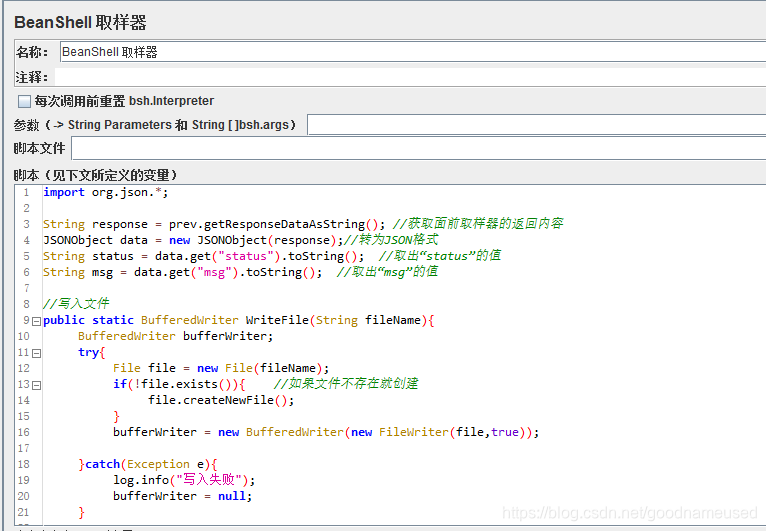Click '}catch(Exception e){' on line 18
Viewport: 766px width, 531px height.
[148, 464]
